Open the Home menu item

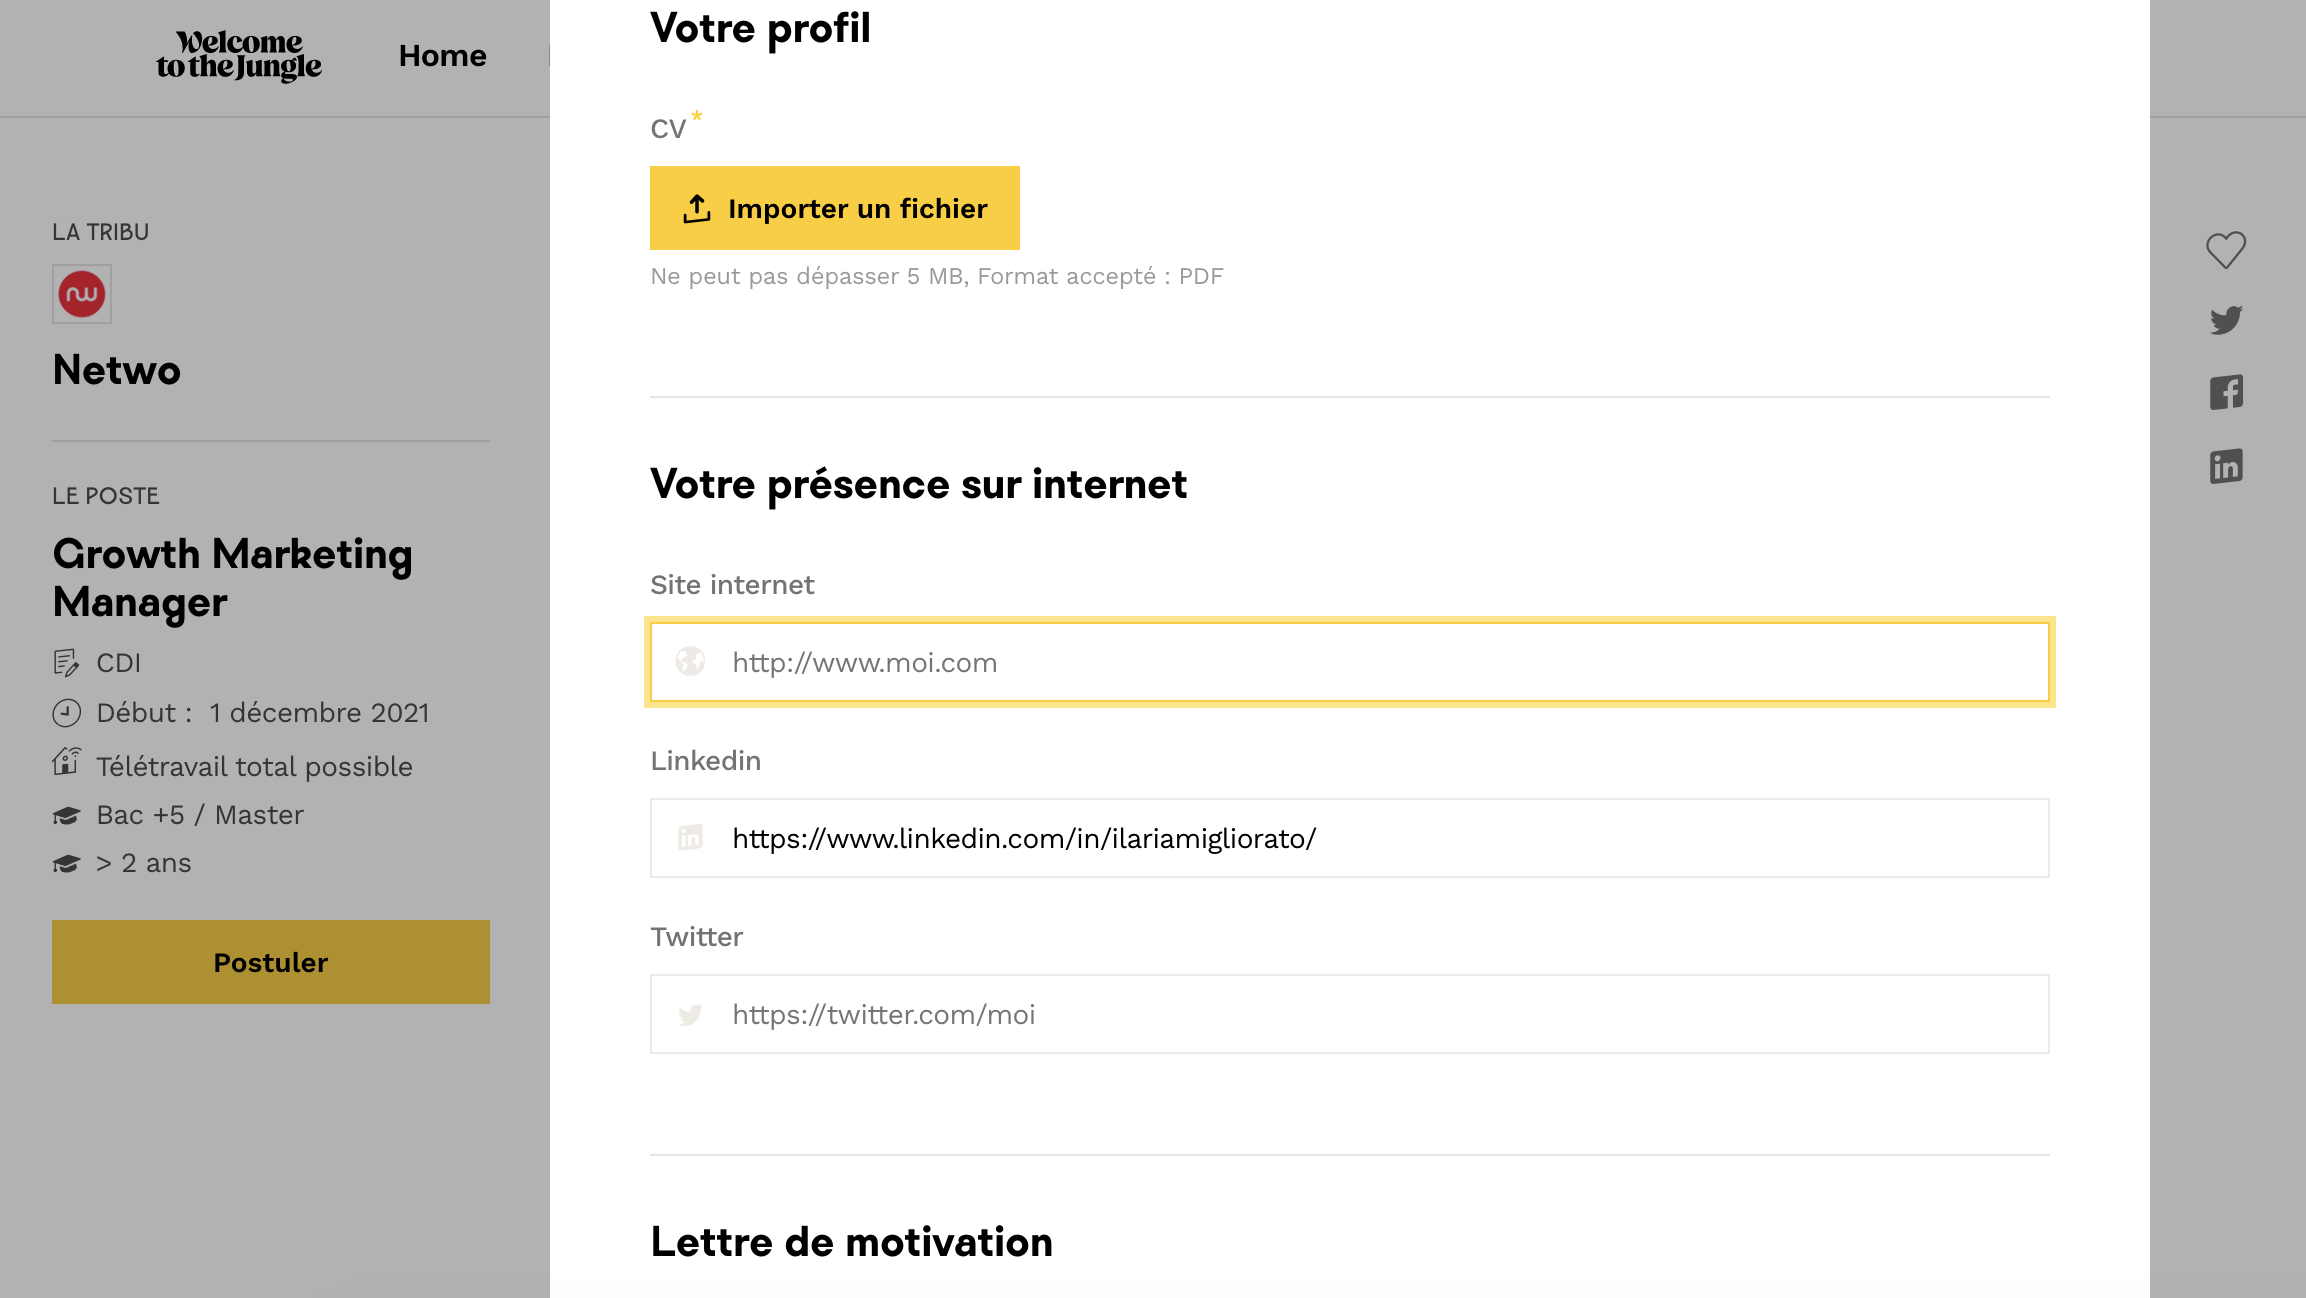(x=442, y=56)
